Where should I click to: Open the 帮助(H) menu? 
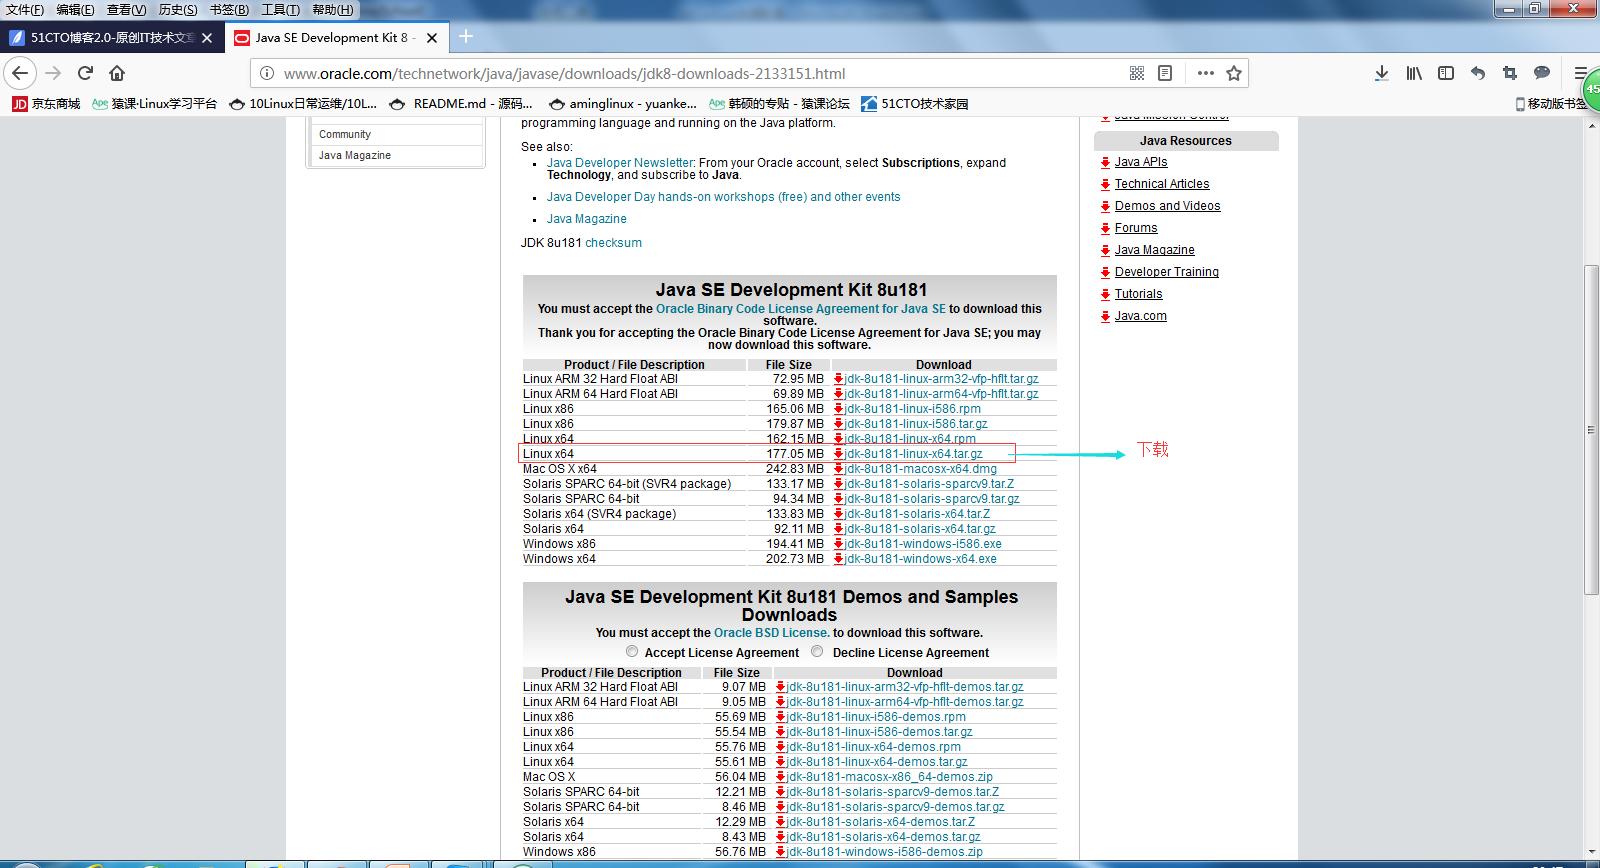(x=333, y=10)
